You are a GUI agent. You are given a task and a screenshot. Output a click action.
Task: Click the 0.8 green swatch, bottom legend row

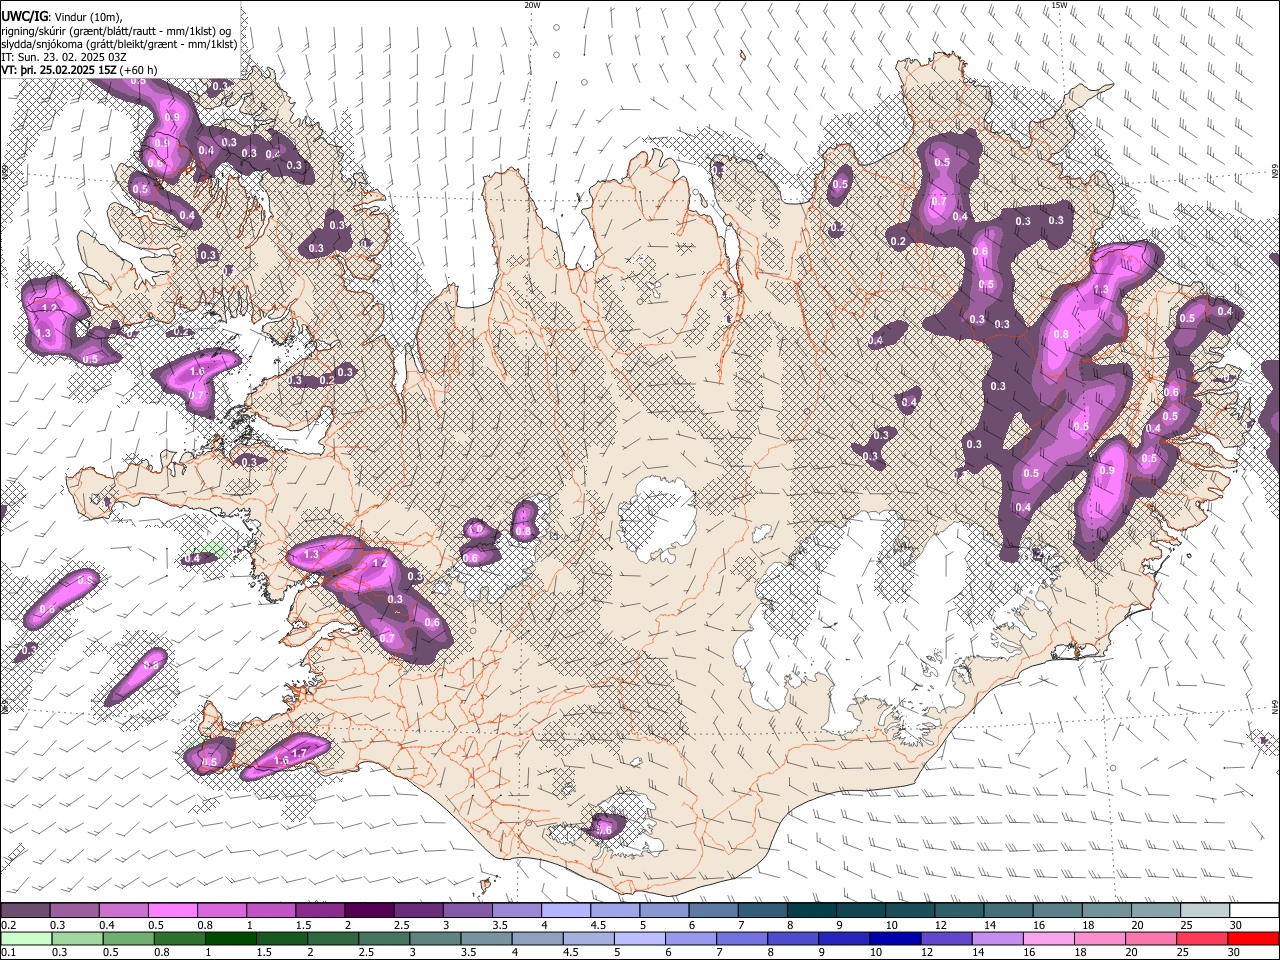click(180, 938)
